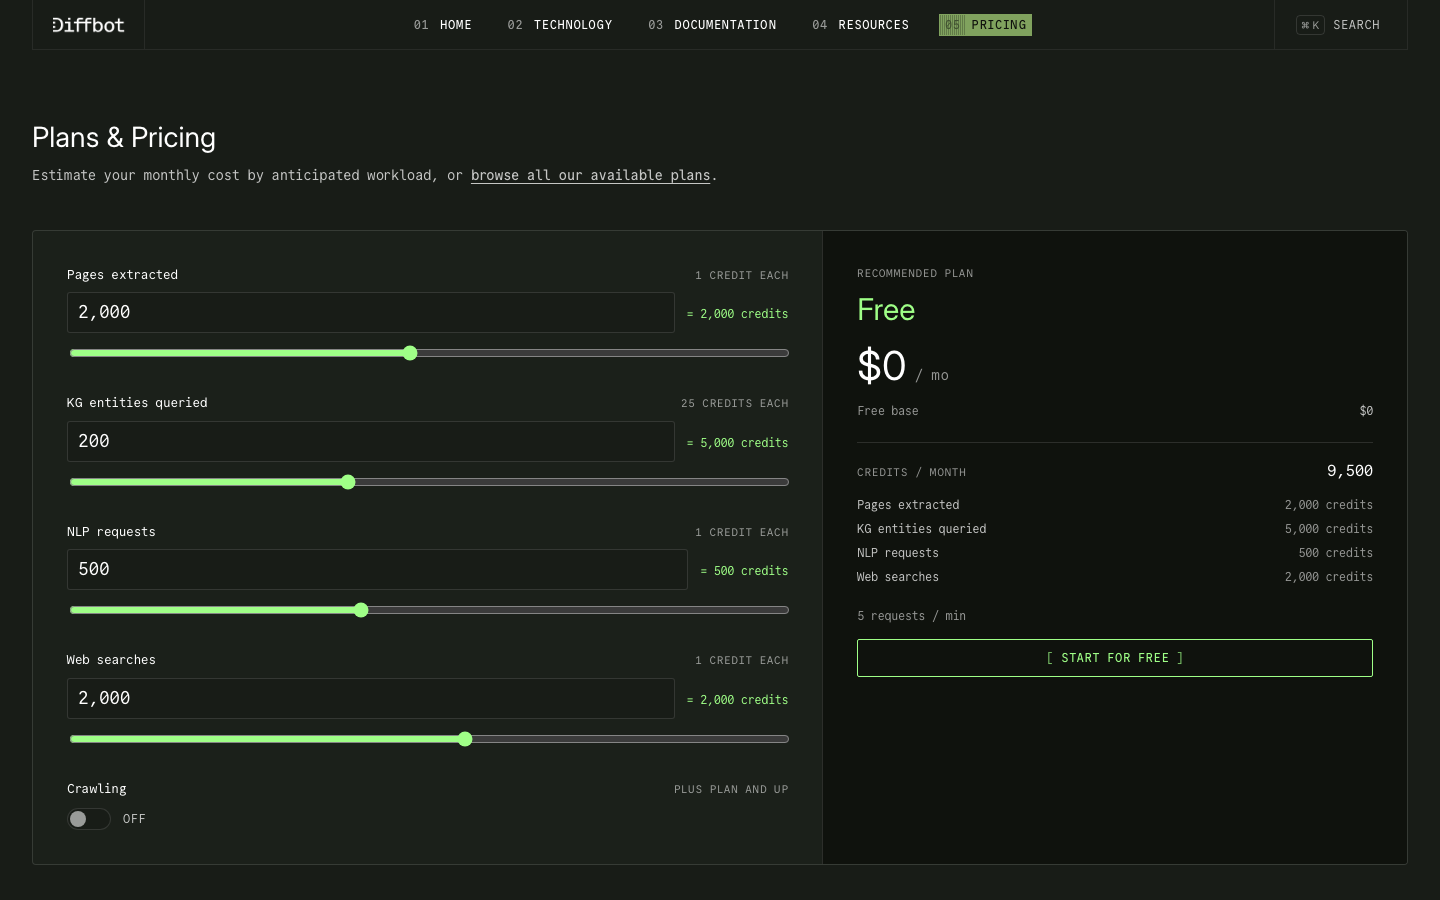Click the 'Free base' line item
This screenshot has height=900, width=1440.
pyautogui.click(x=1115, y=411)
